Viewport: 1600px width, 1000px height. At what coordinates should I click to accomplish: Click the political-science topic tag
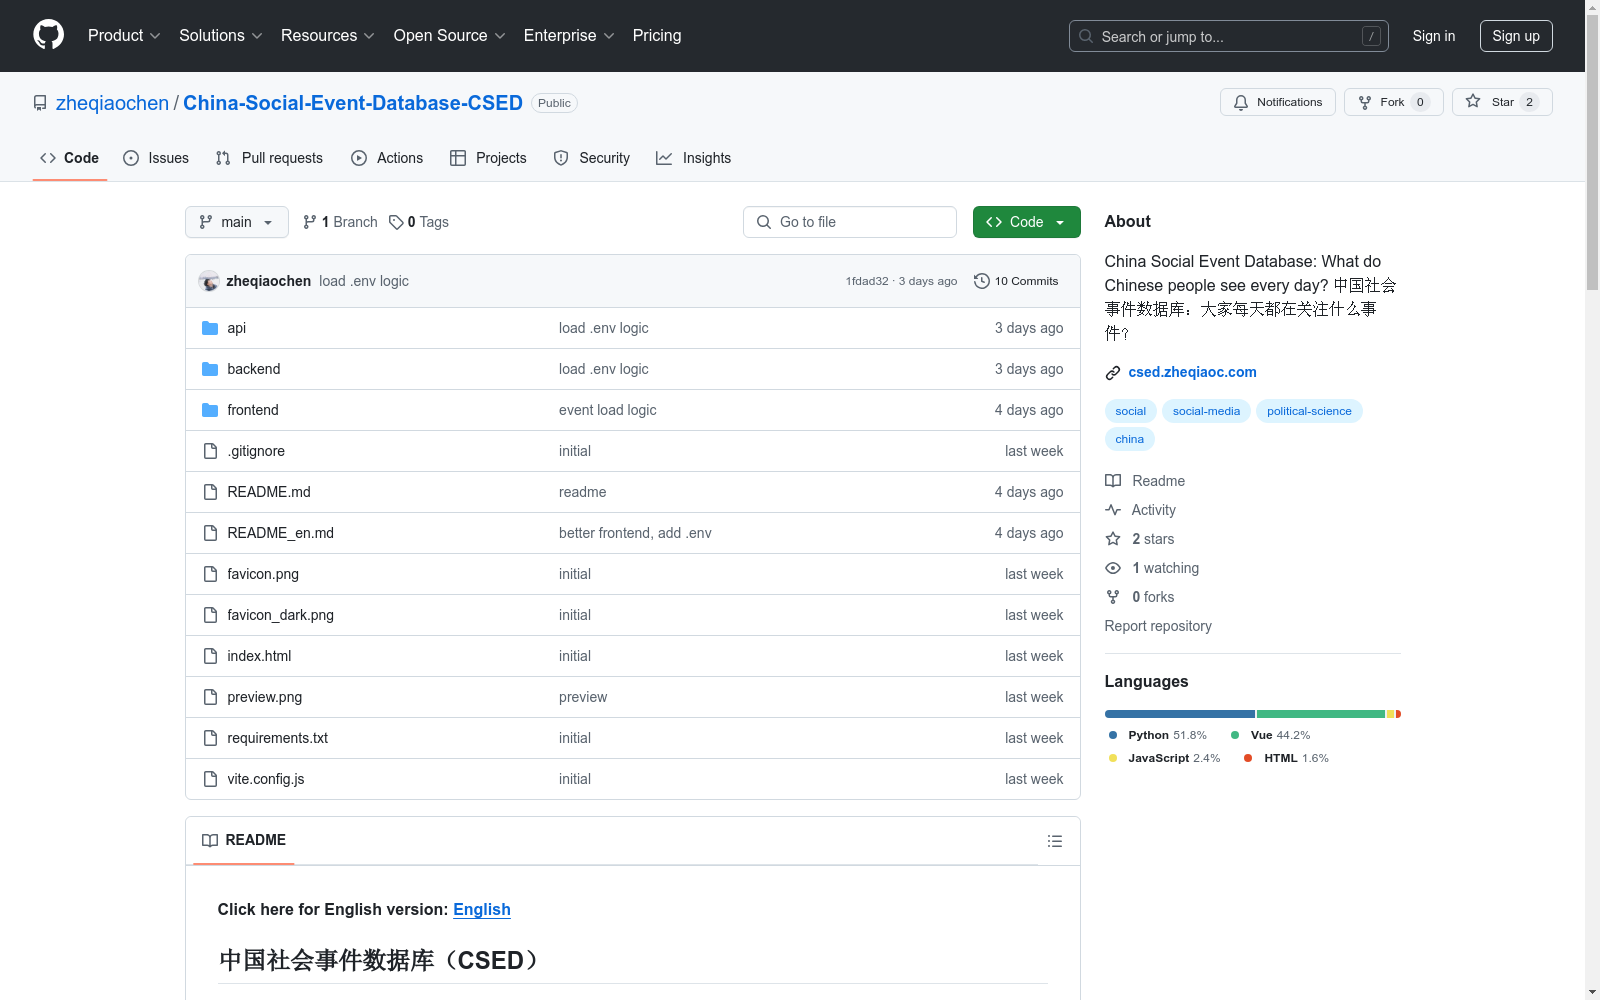coord(1308,411)
